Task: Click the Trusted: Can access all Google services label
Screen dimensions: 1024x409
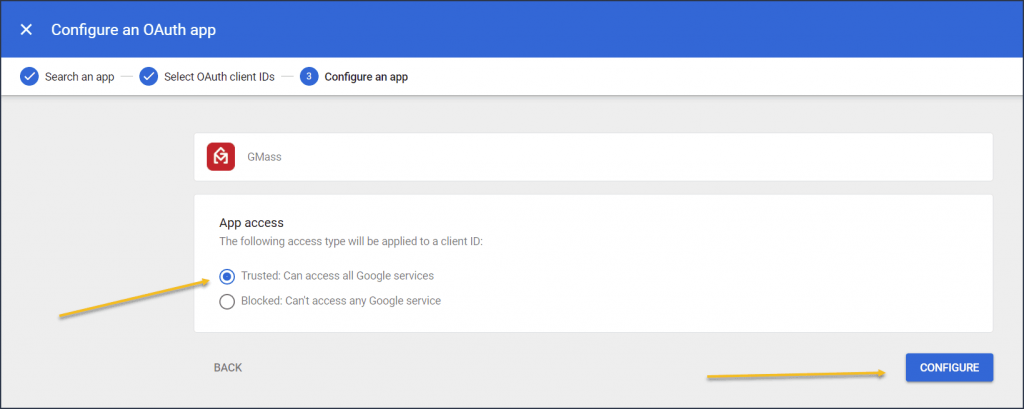Action: tap(338, 276)
